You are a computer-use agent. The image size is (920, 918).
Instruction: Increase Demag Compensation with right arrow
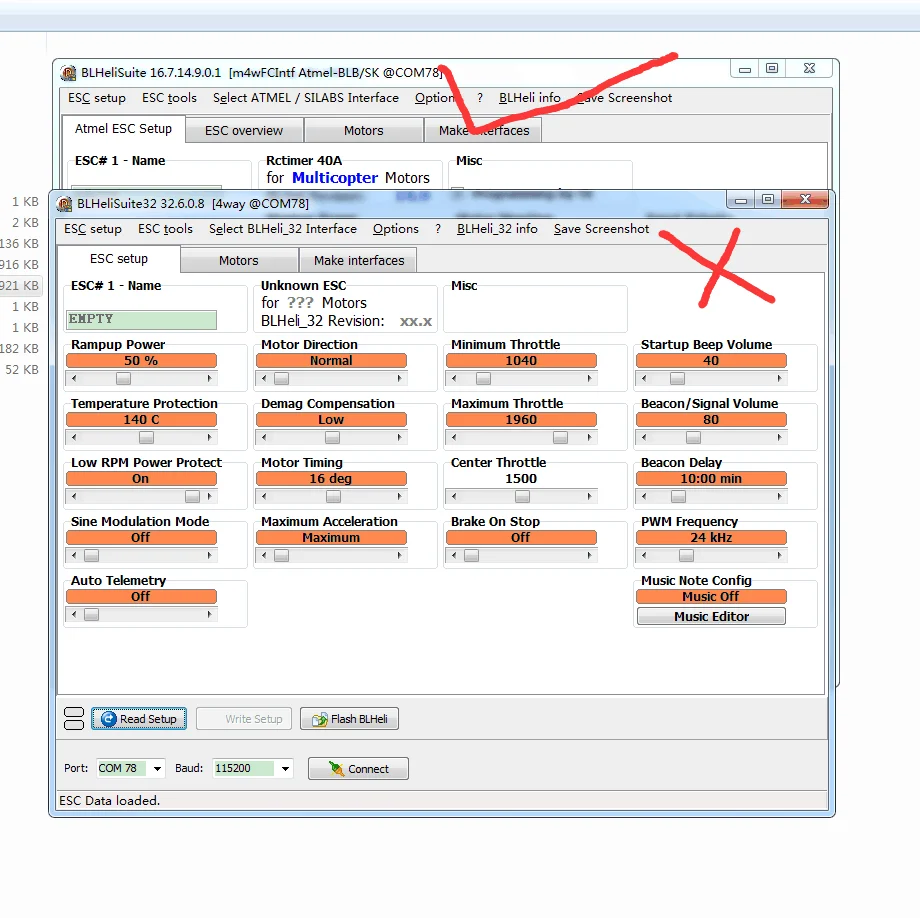[x=400, y=438]
